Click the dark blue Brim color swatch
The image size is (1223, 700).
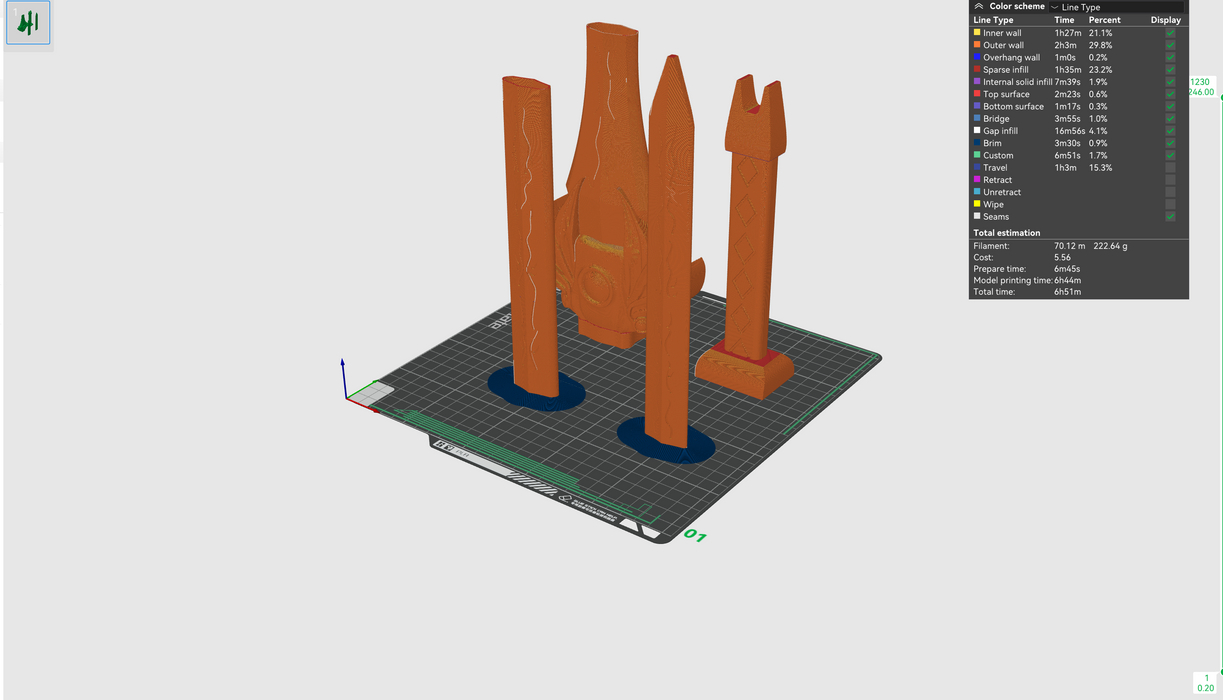pyautogui.click(x=977, y=143)
